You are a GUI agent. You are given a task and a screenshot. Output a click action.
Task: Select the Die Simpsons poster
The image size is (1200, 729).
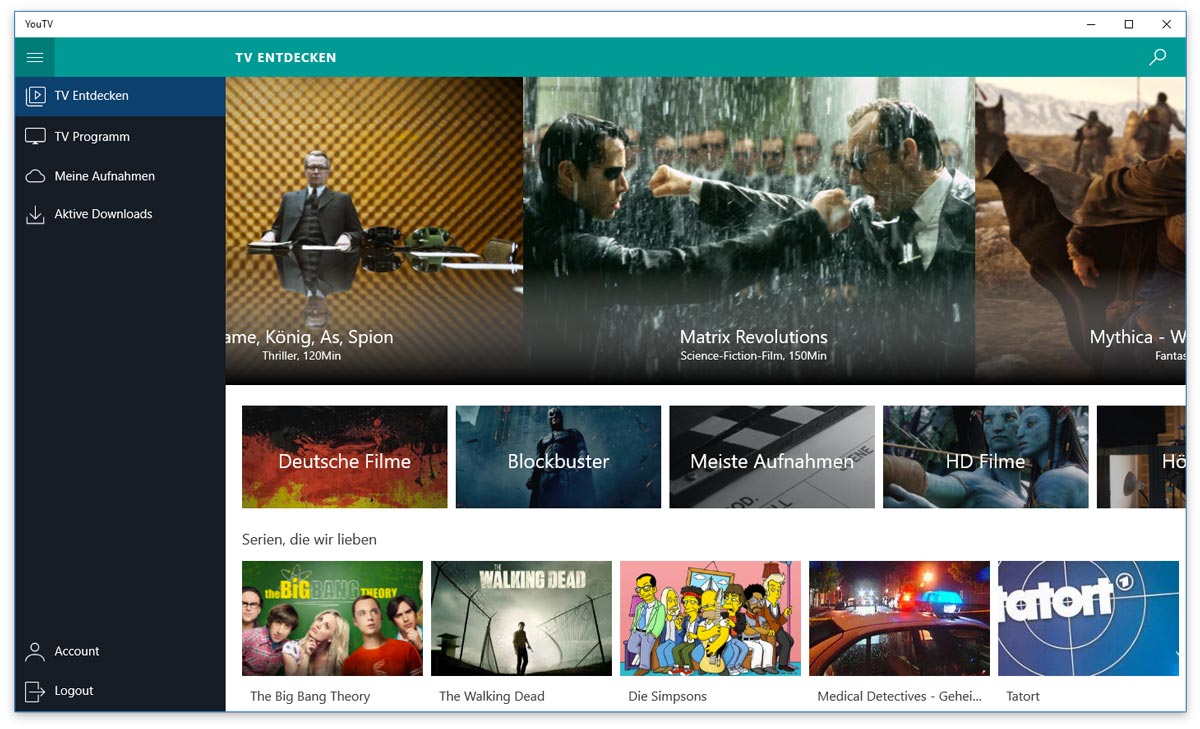[x=710, y=618]
